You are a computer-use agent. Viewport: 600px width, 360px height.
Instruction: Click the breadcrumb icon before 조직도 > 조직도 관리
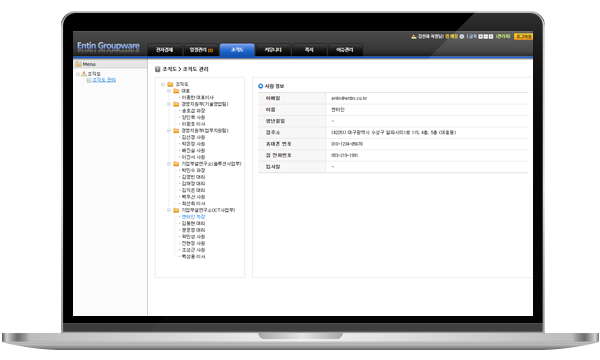tap(157, 69)
